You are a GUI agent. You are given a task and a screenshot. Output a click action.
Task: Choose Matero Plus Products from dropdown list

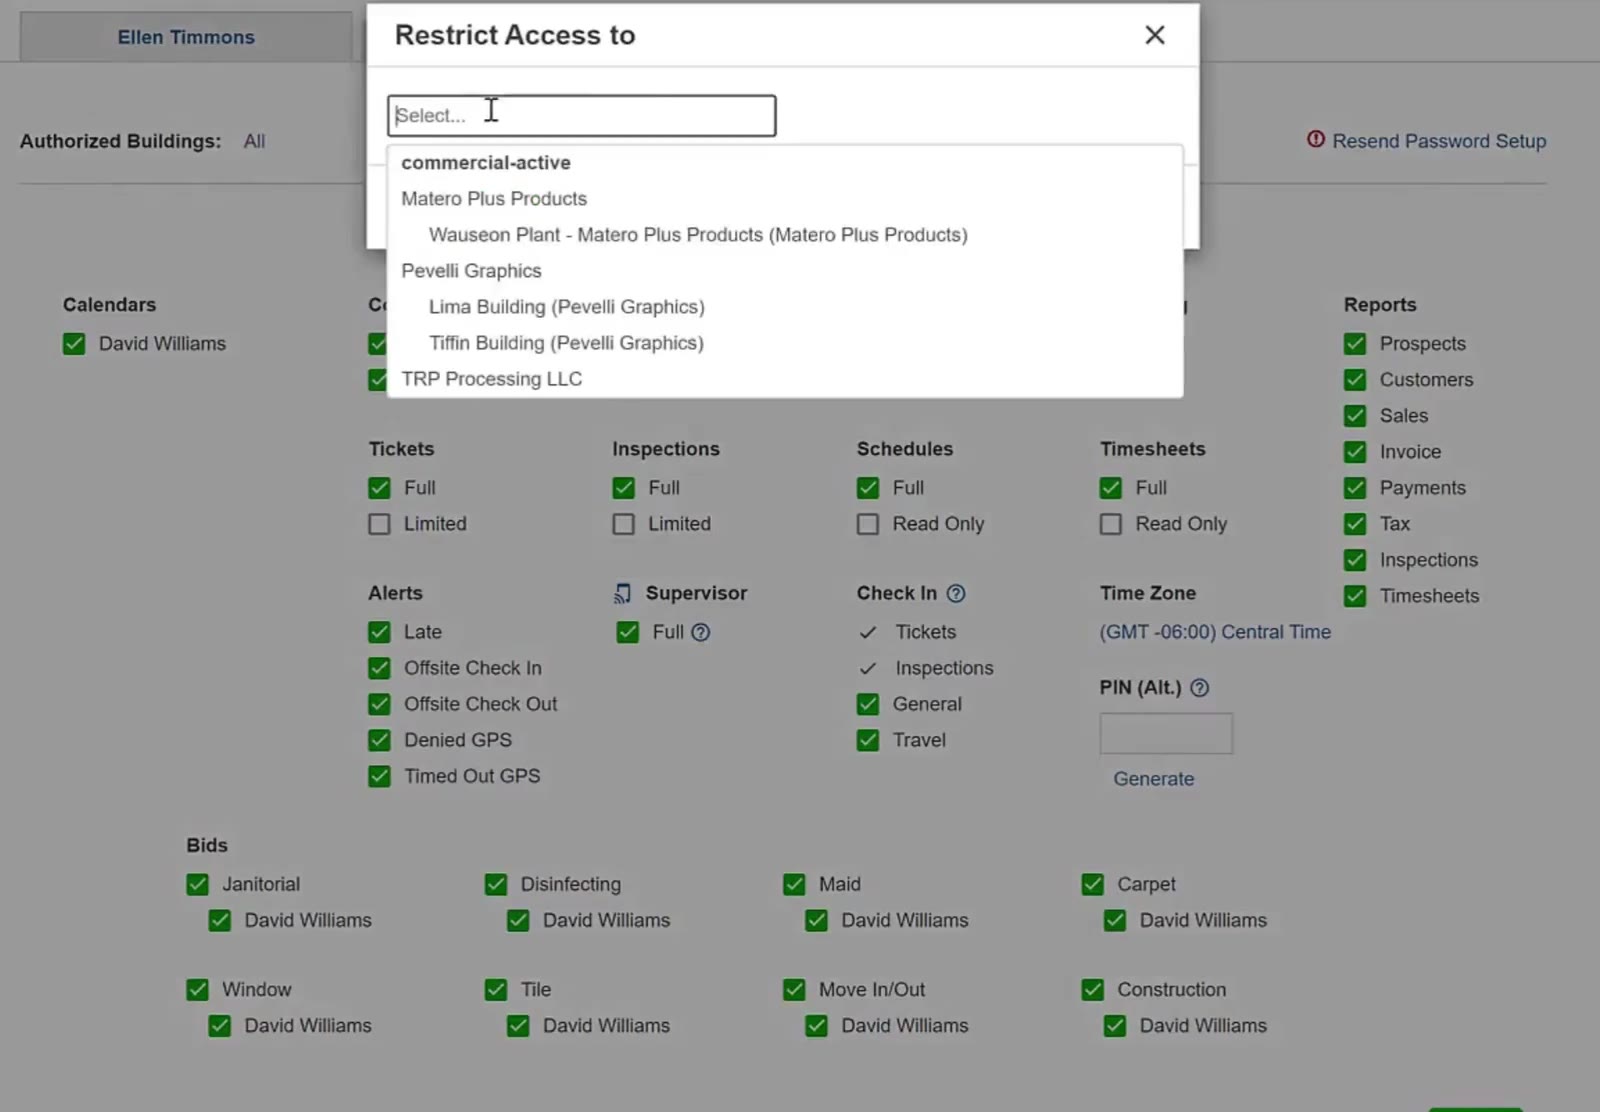[494, 199]
